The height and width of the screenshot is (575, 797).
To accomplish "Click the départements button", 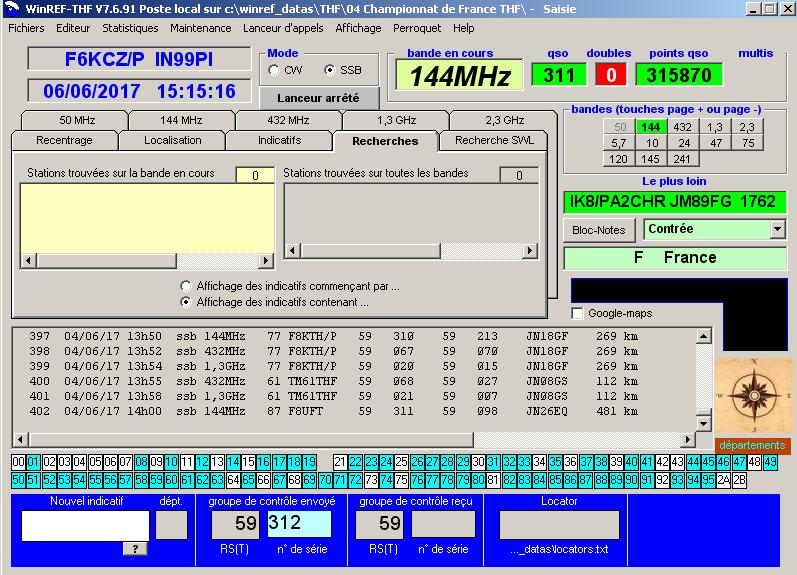I will [x=752, y=445].
